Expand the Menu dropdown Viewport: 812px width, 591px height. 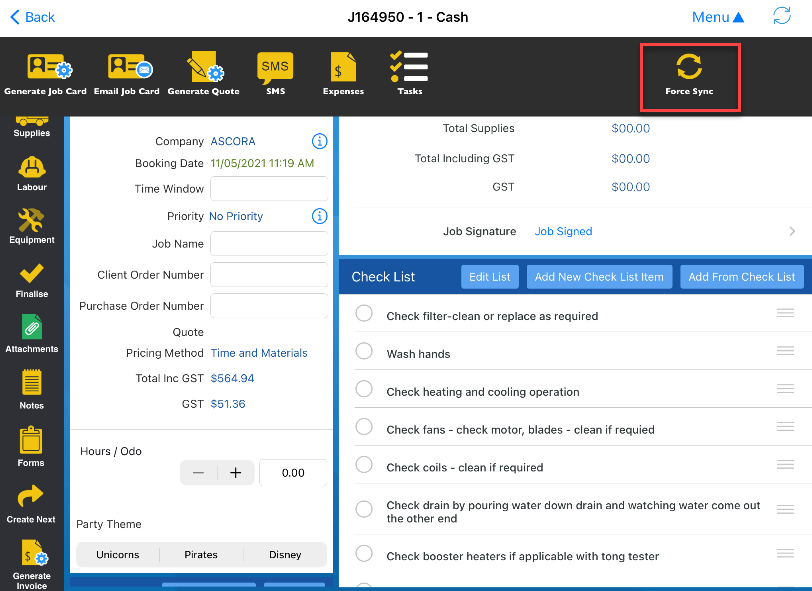point(718,17)
